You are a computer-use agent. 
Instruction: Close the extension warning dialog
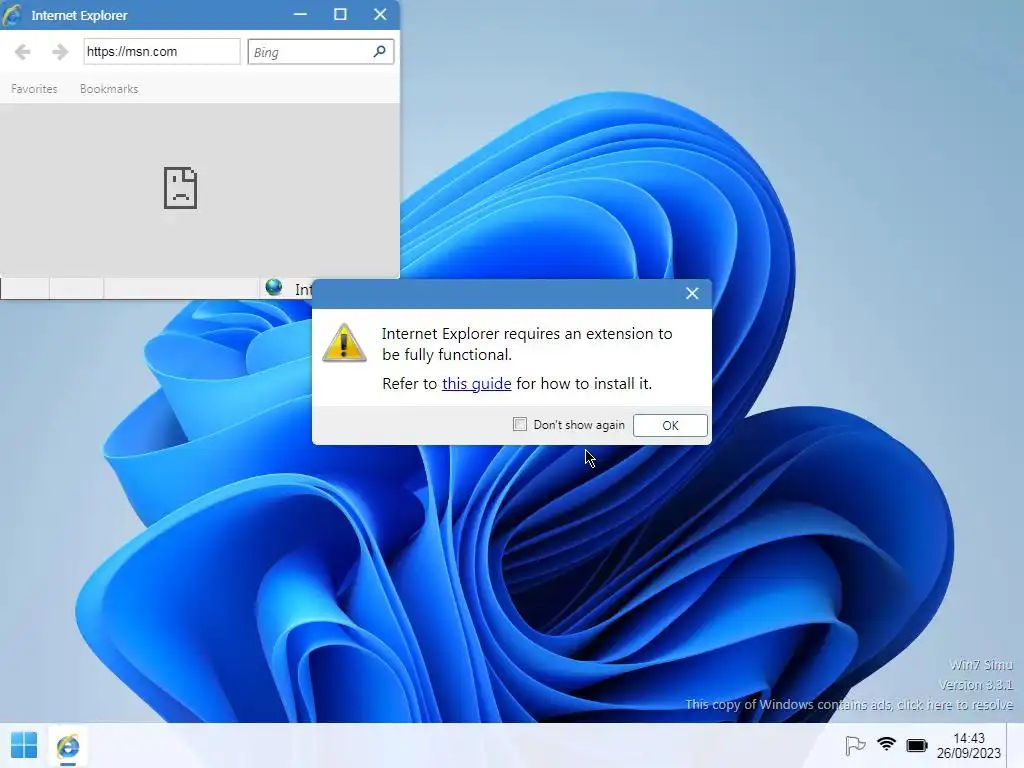[x=692, y=294]
